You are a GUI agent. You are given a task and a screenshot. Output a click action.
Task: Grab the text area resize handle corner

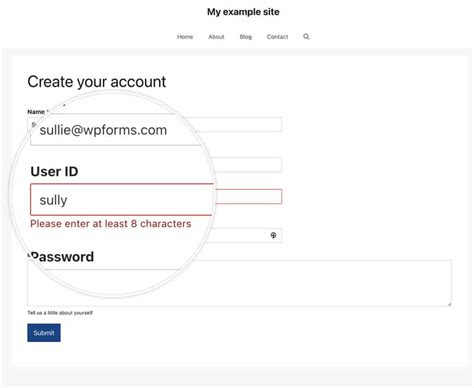click(449, 304)
